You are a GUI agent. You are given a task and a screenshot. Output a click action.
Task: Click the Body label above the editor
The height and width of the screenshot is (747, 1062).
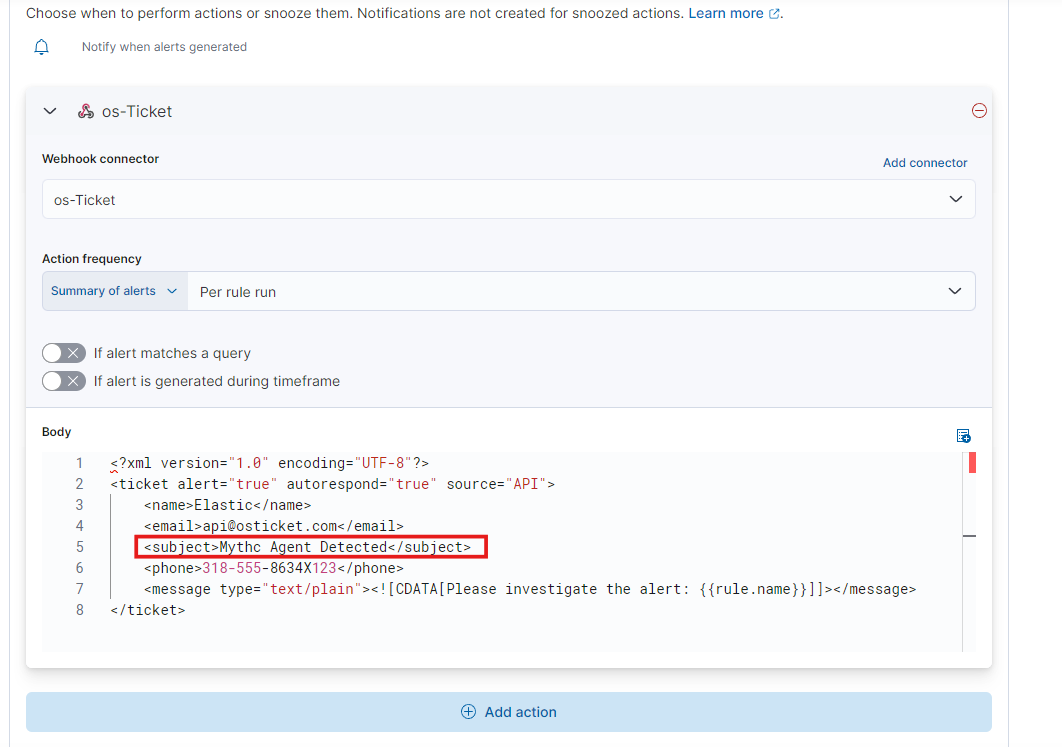click(x=56, y=431)
